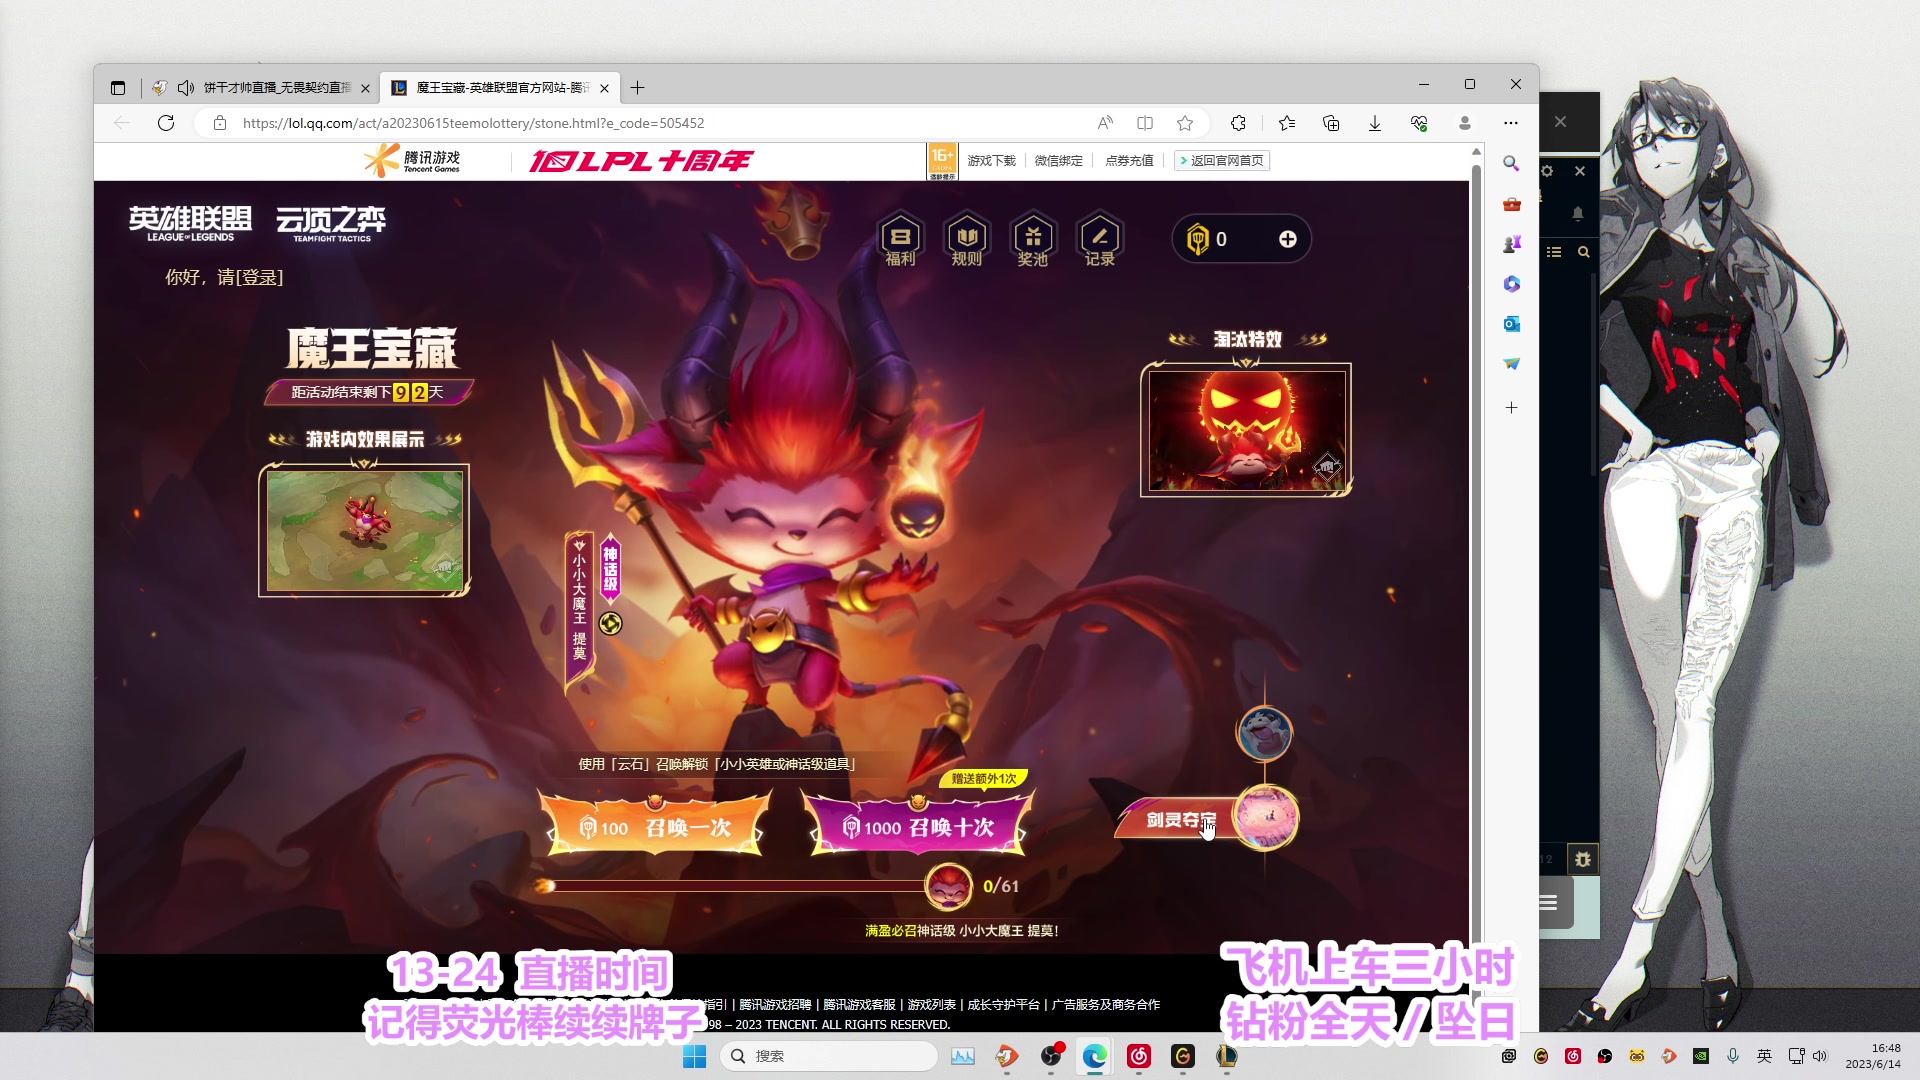The width and height of the screenshot is (1920, 1080).
Task: Click the 微信绑定 link
Action: (1058, 160)
